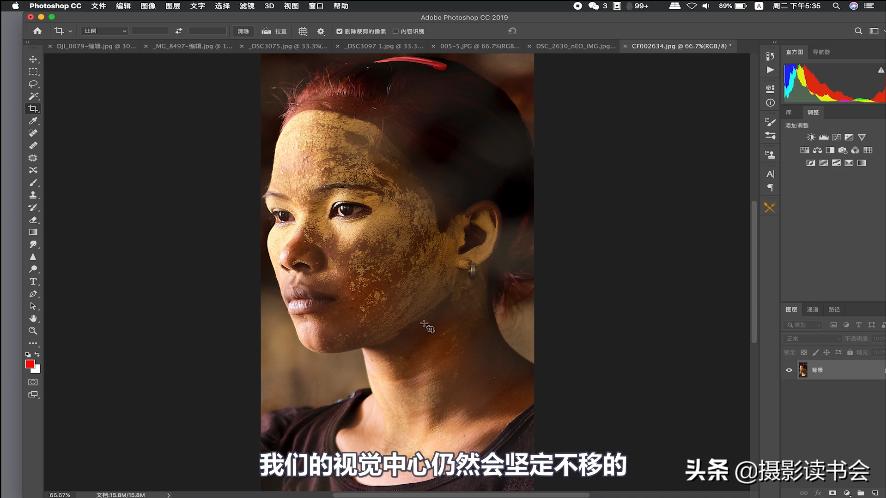Open layer blend mode dropdown
Viewport: 886px width, 498px height.
tap(811, 339)
